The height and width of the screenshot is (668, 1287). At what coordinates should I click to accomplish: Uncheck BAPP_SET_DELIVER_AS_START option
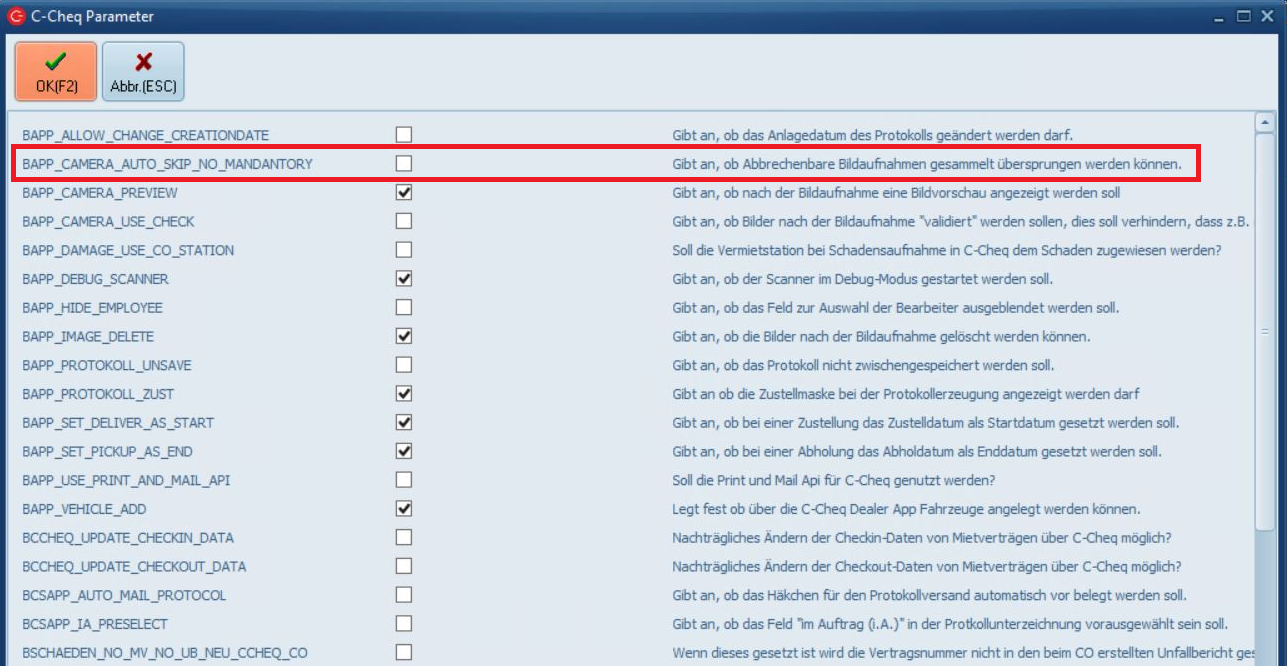(404, 422)
